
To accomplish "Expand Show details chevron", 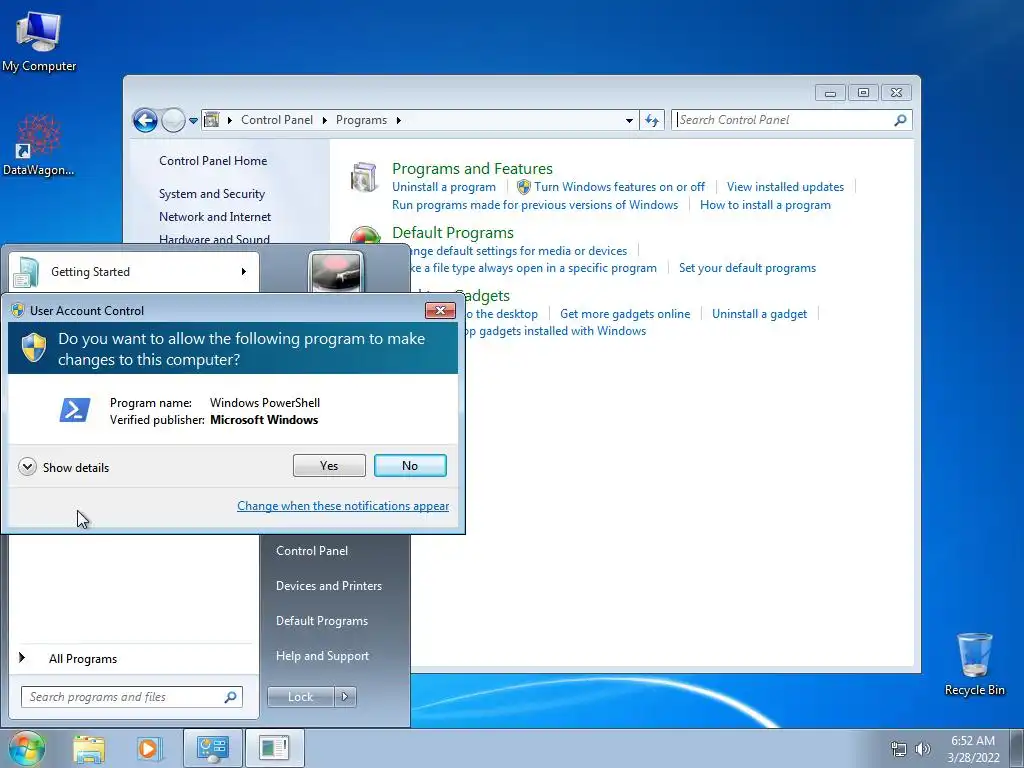I will pos(27,467).
